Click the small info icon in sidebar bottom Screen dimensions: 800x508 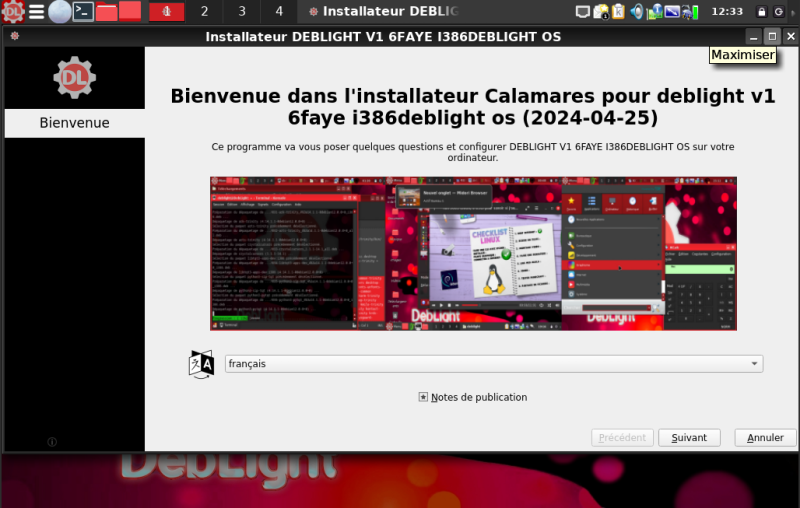tap(52, 442)
